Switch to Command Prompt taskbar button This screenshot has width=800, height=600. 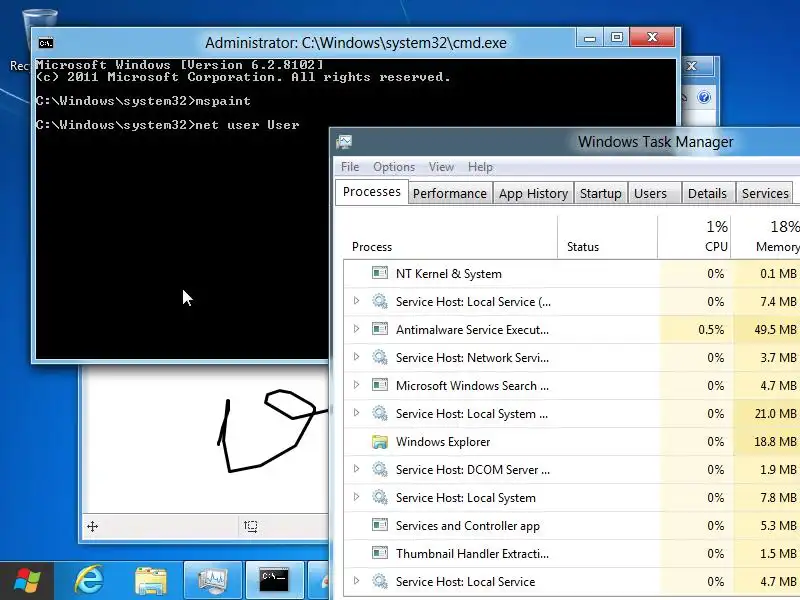tap(274, 581)
